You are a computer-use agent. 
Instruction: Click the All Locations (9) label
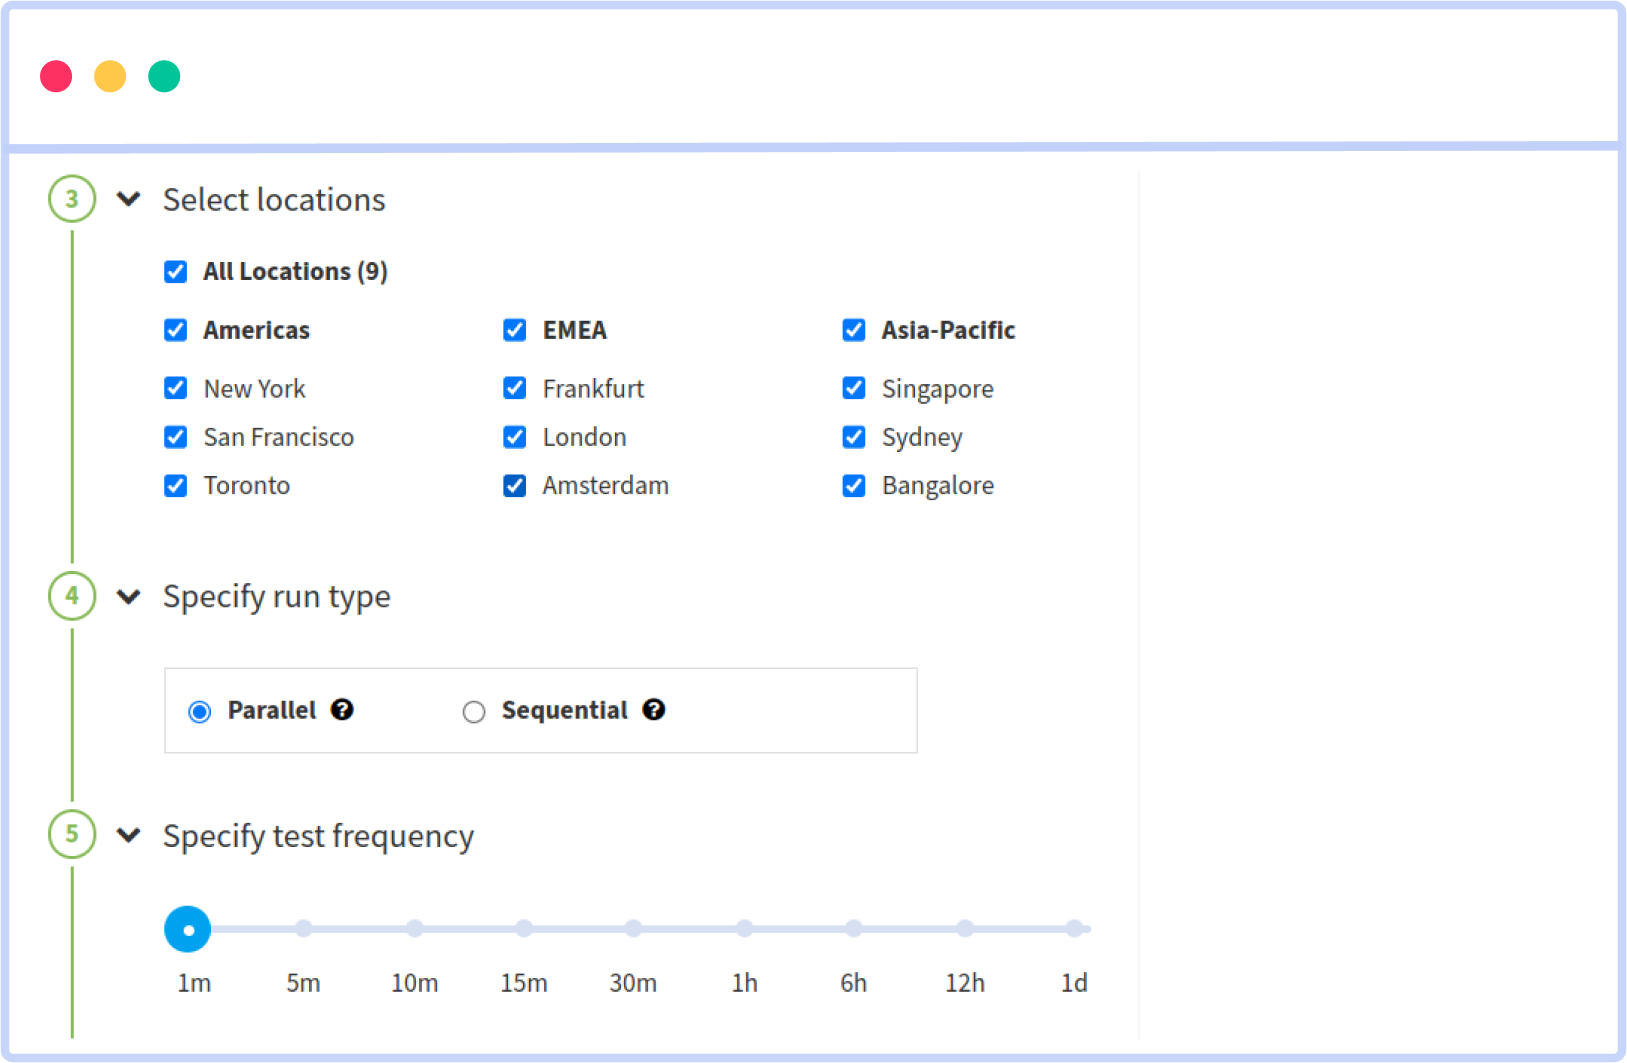tap(296, 272)
